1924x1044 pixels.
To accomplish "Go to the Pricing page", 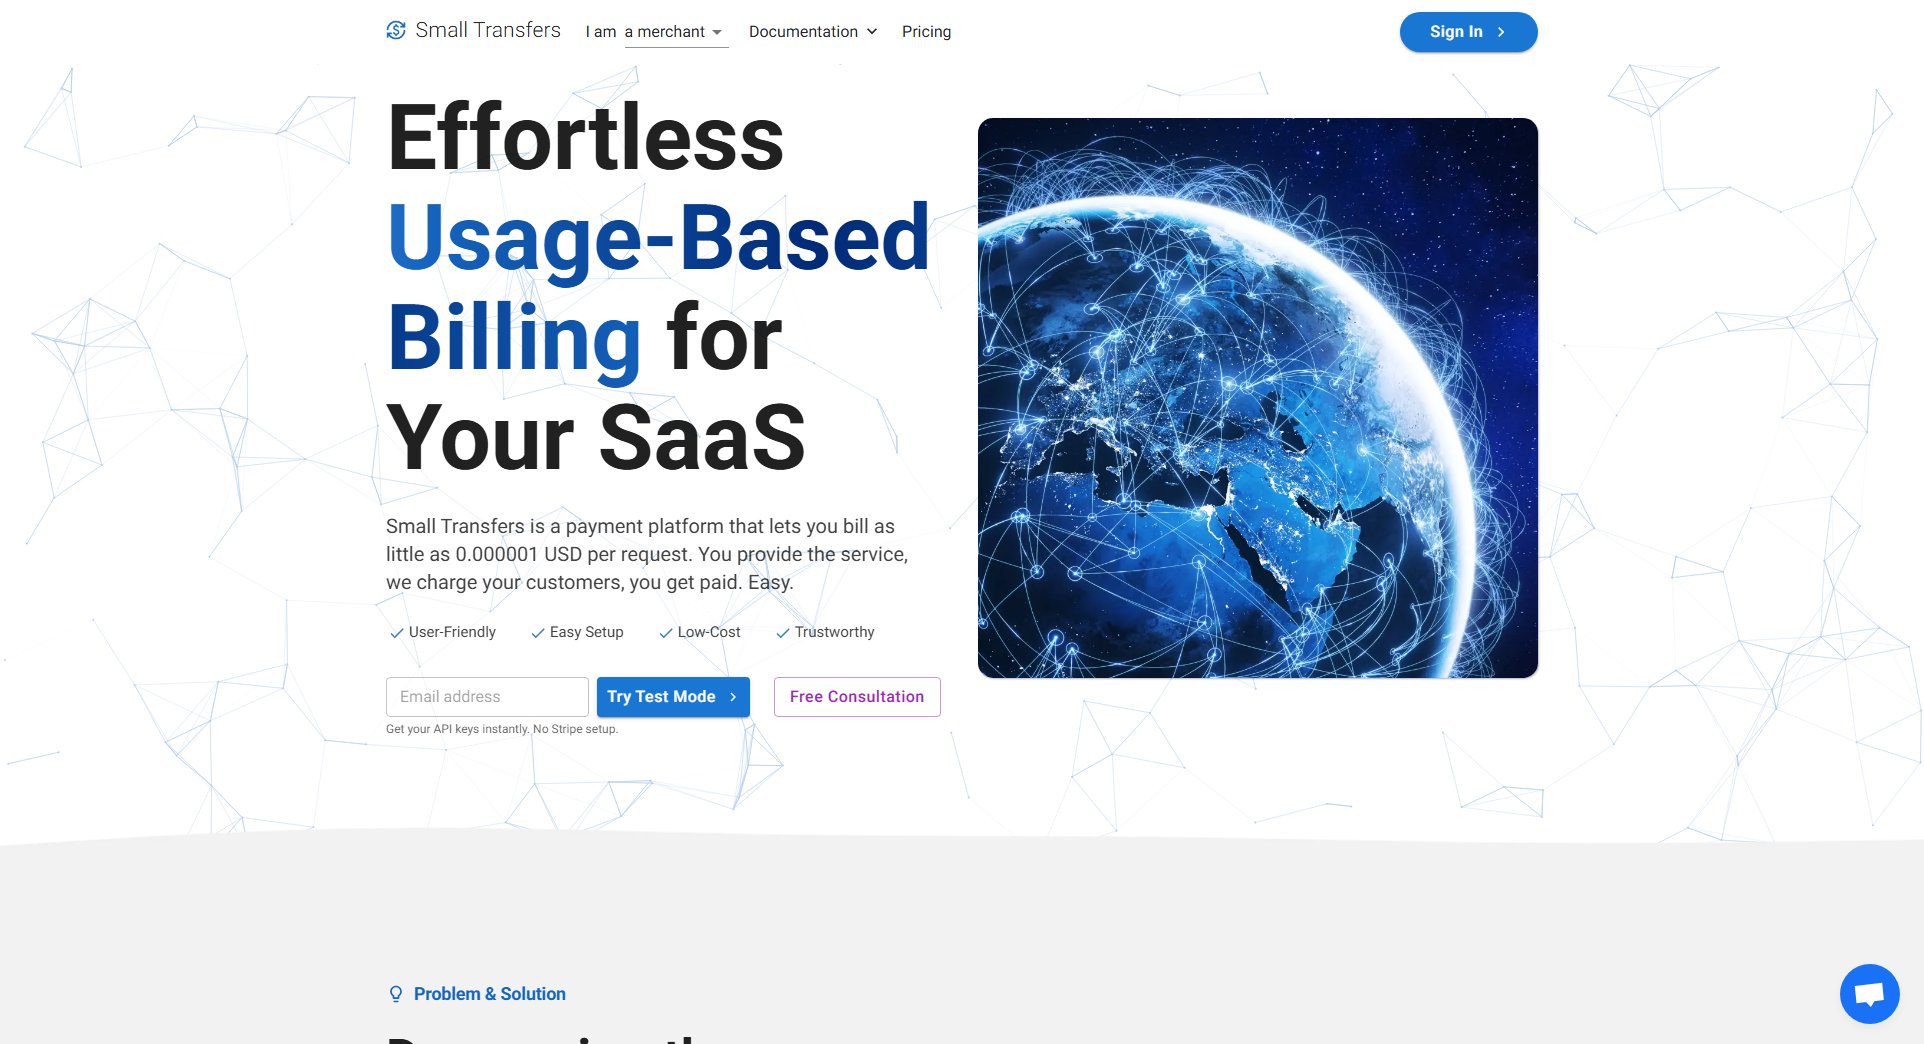I will (x=926, y=32).
